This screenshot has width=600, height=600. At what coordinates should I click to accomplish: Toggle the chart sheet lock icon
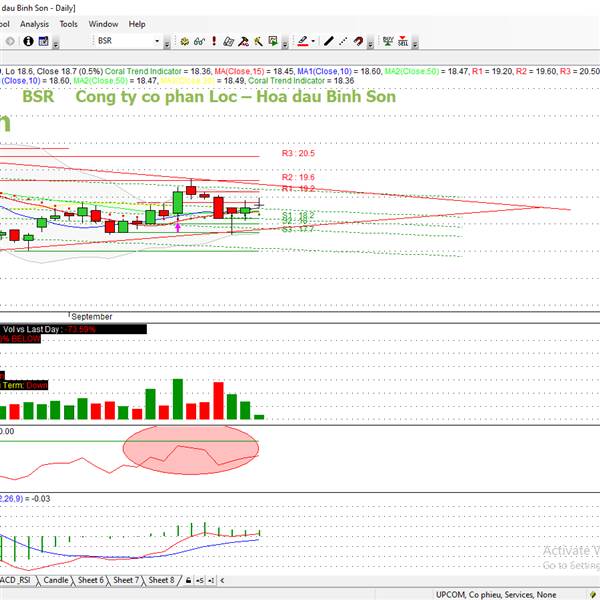pyautogui.click(x=188, y=580)
